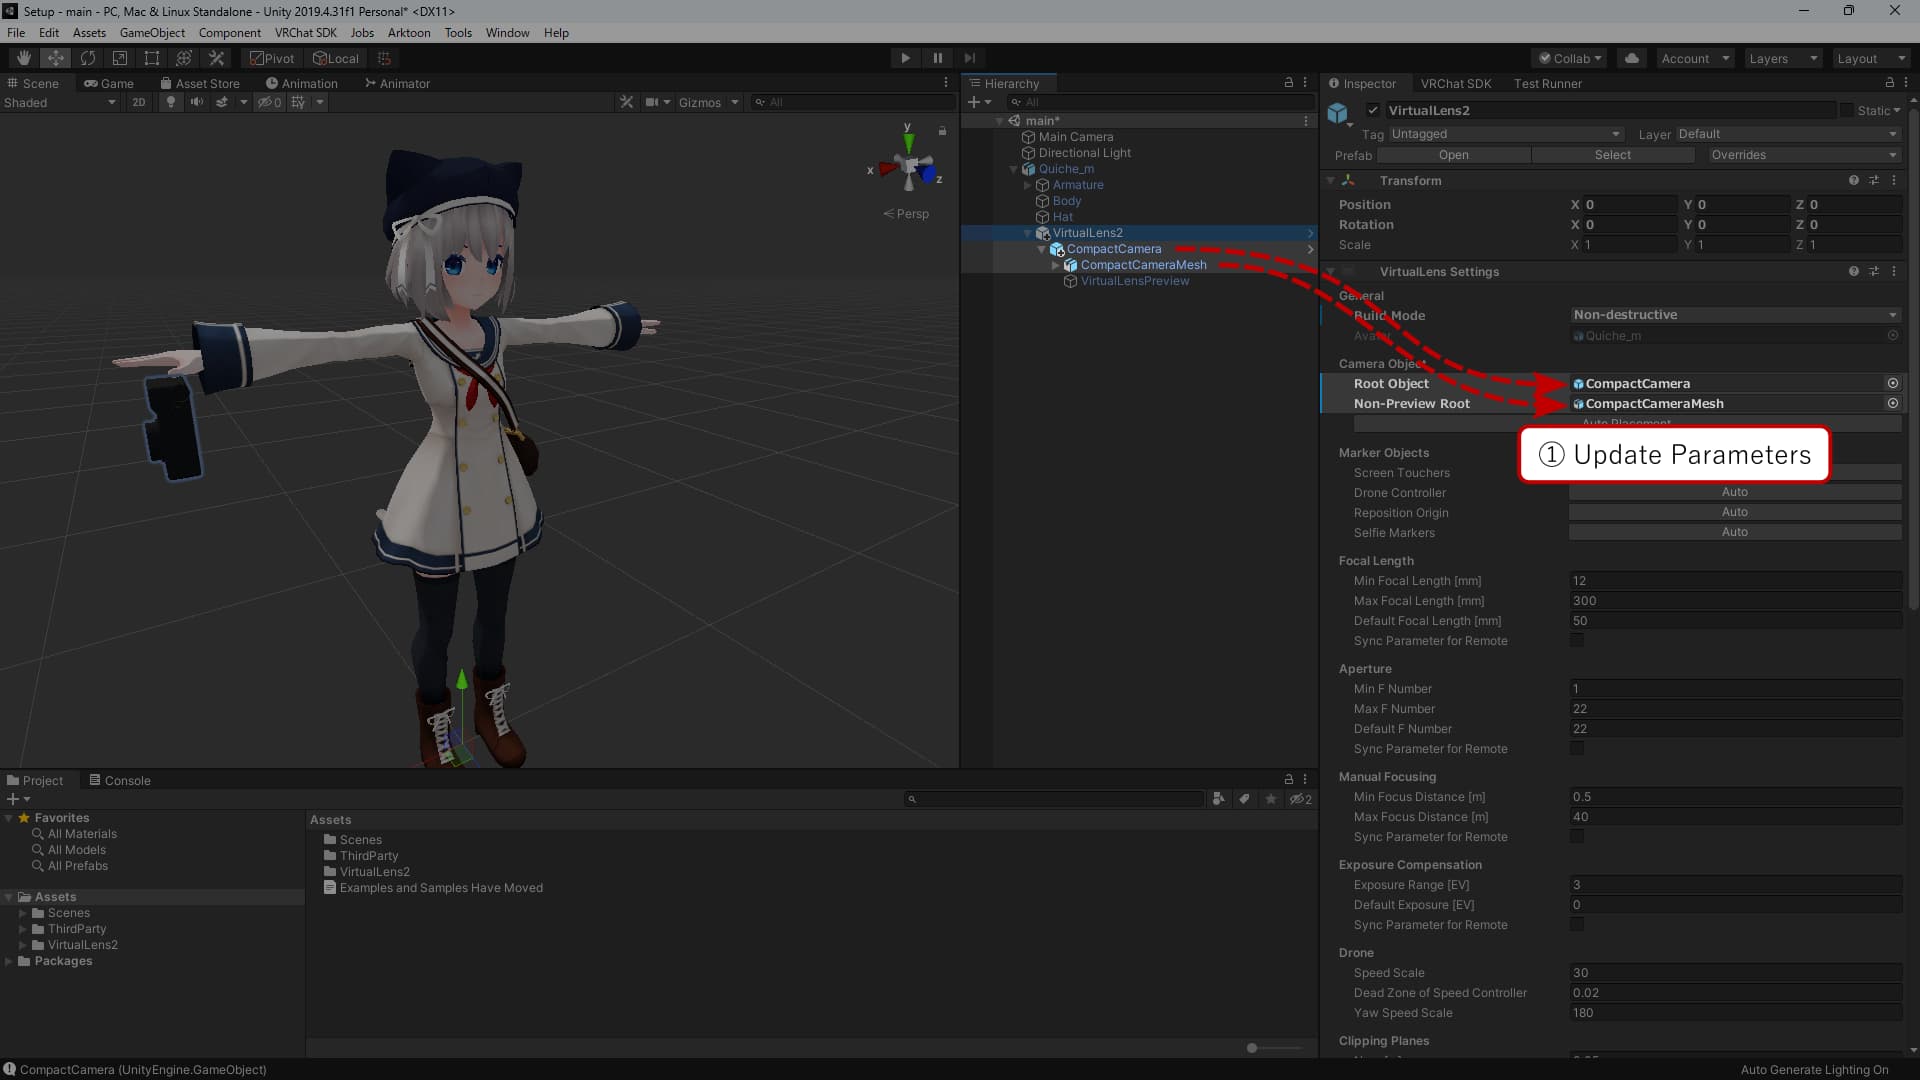The width and height of the screenshot is (1920, 1080).
Task: Toggle 2D scene view mode
Action: 139,102
